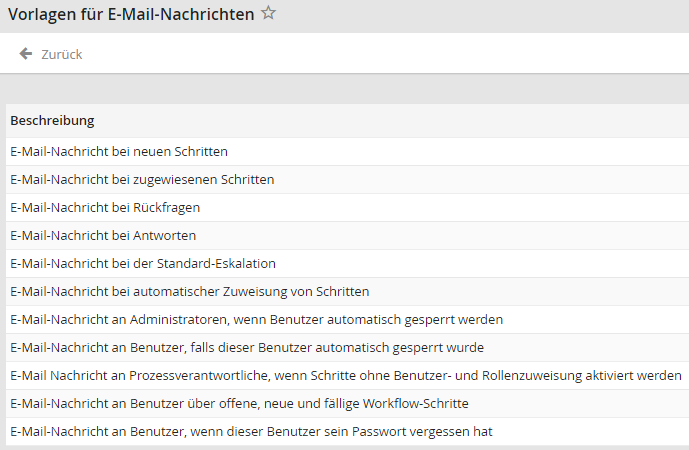The height and width of the screenshot is (450, 689).
Task: Go back via the Zurück label
Action: coord(61,55)
